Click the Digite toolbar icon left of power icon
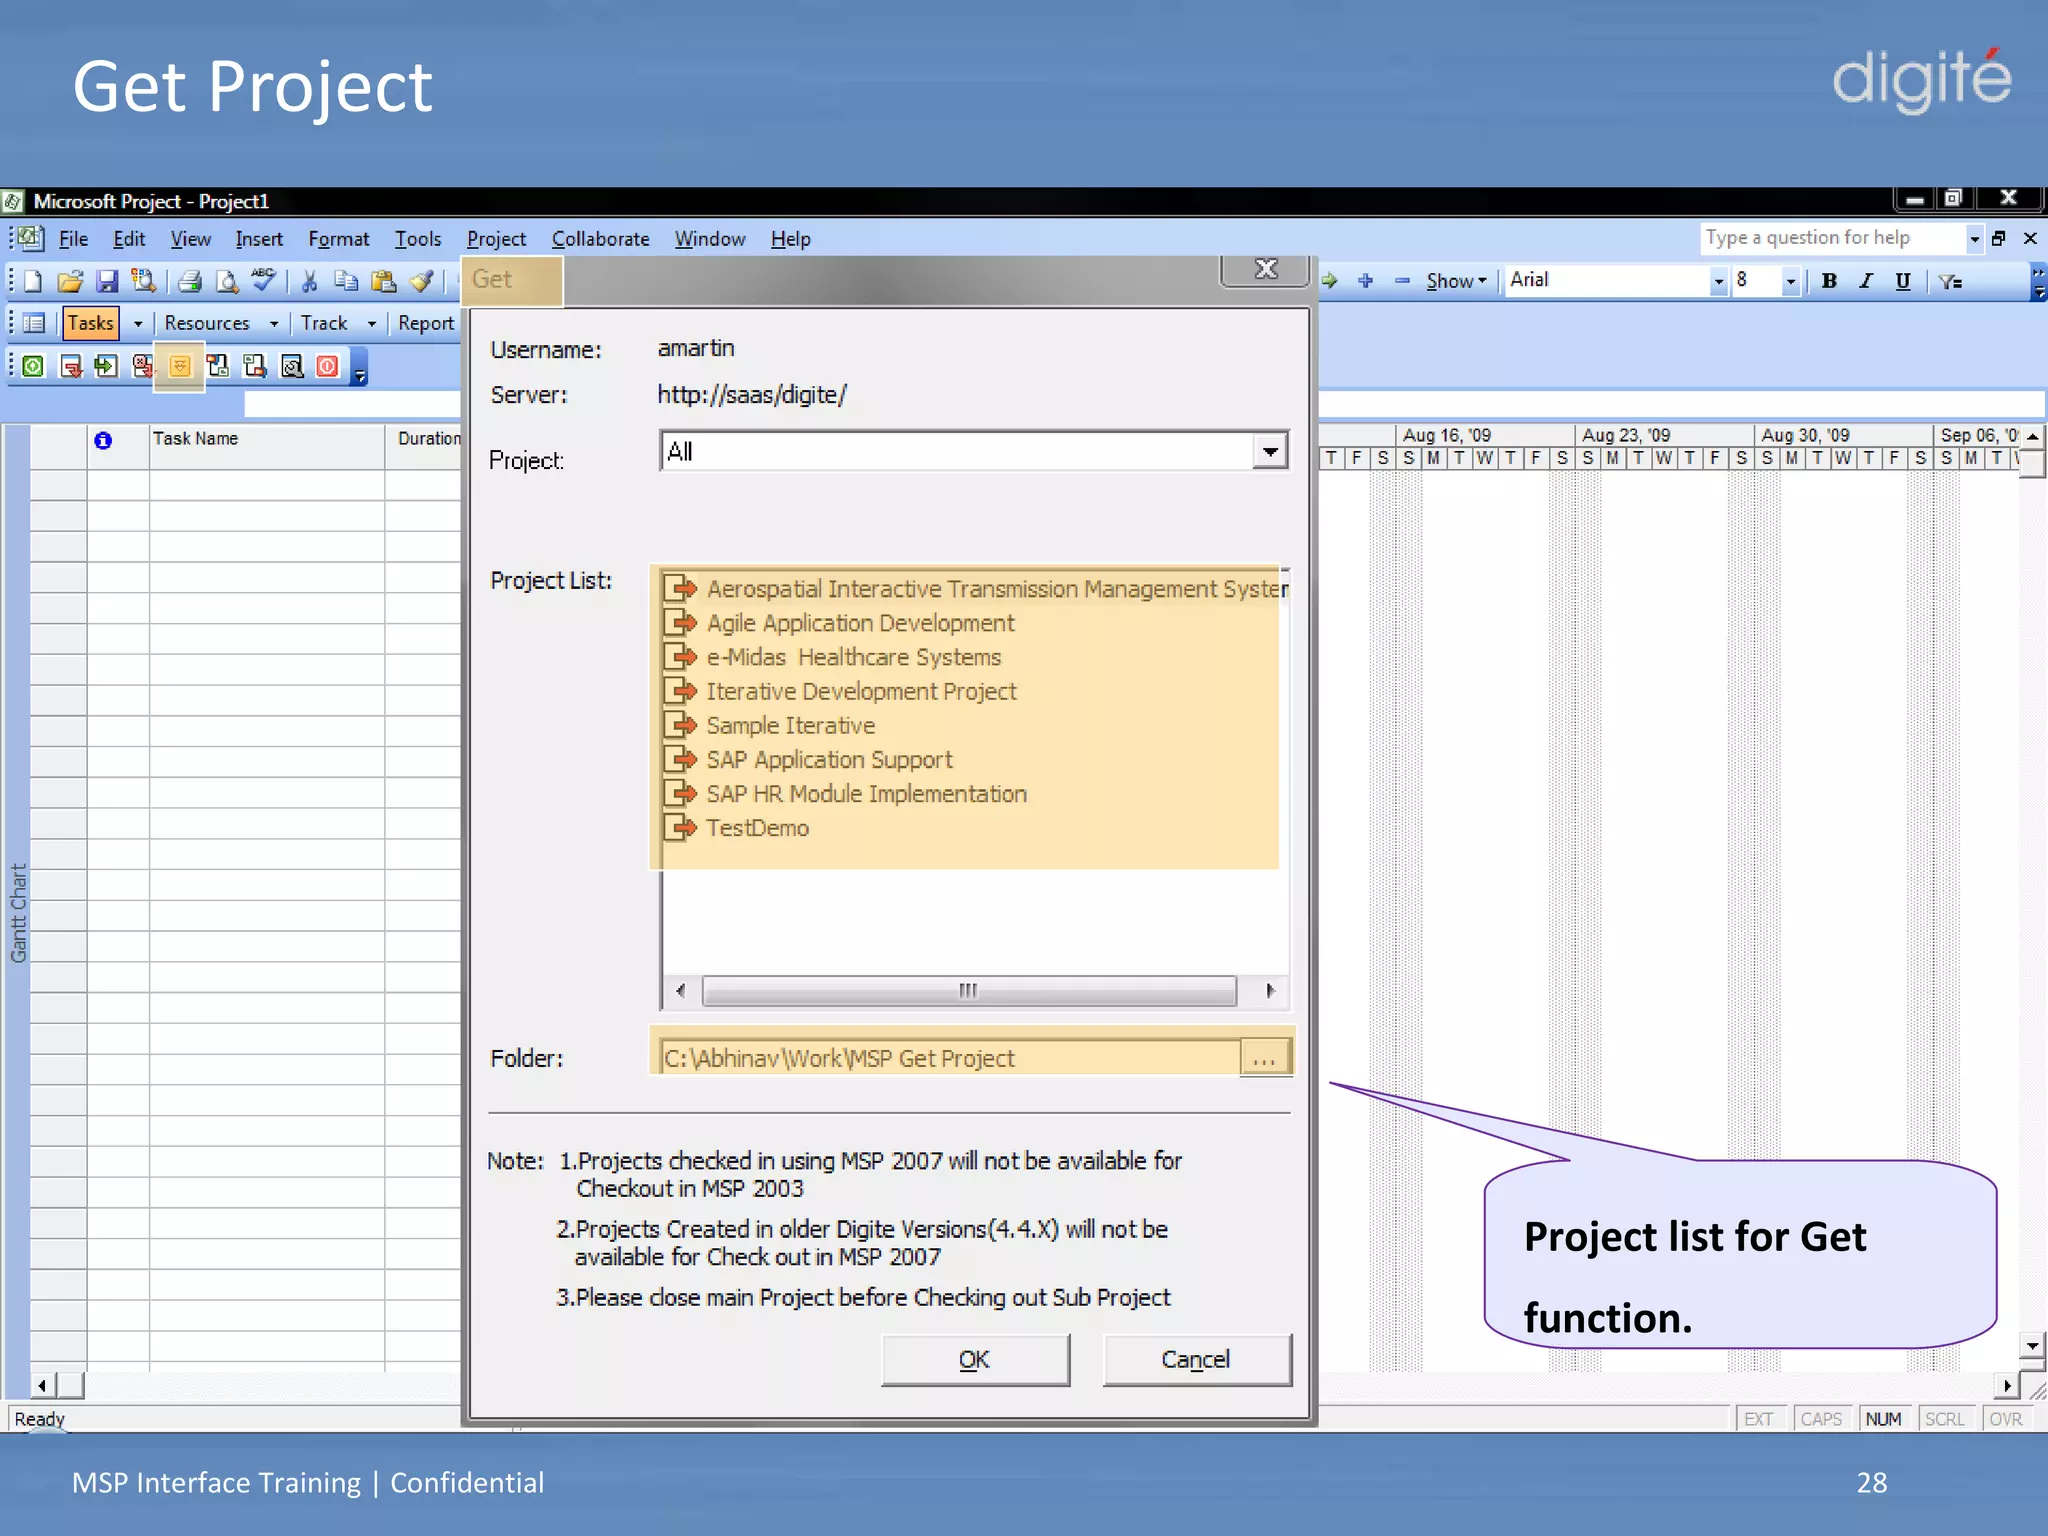 (x=292, y=367)
